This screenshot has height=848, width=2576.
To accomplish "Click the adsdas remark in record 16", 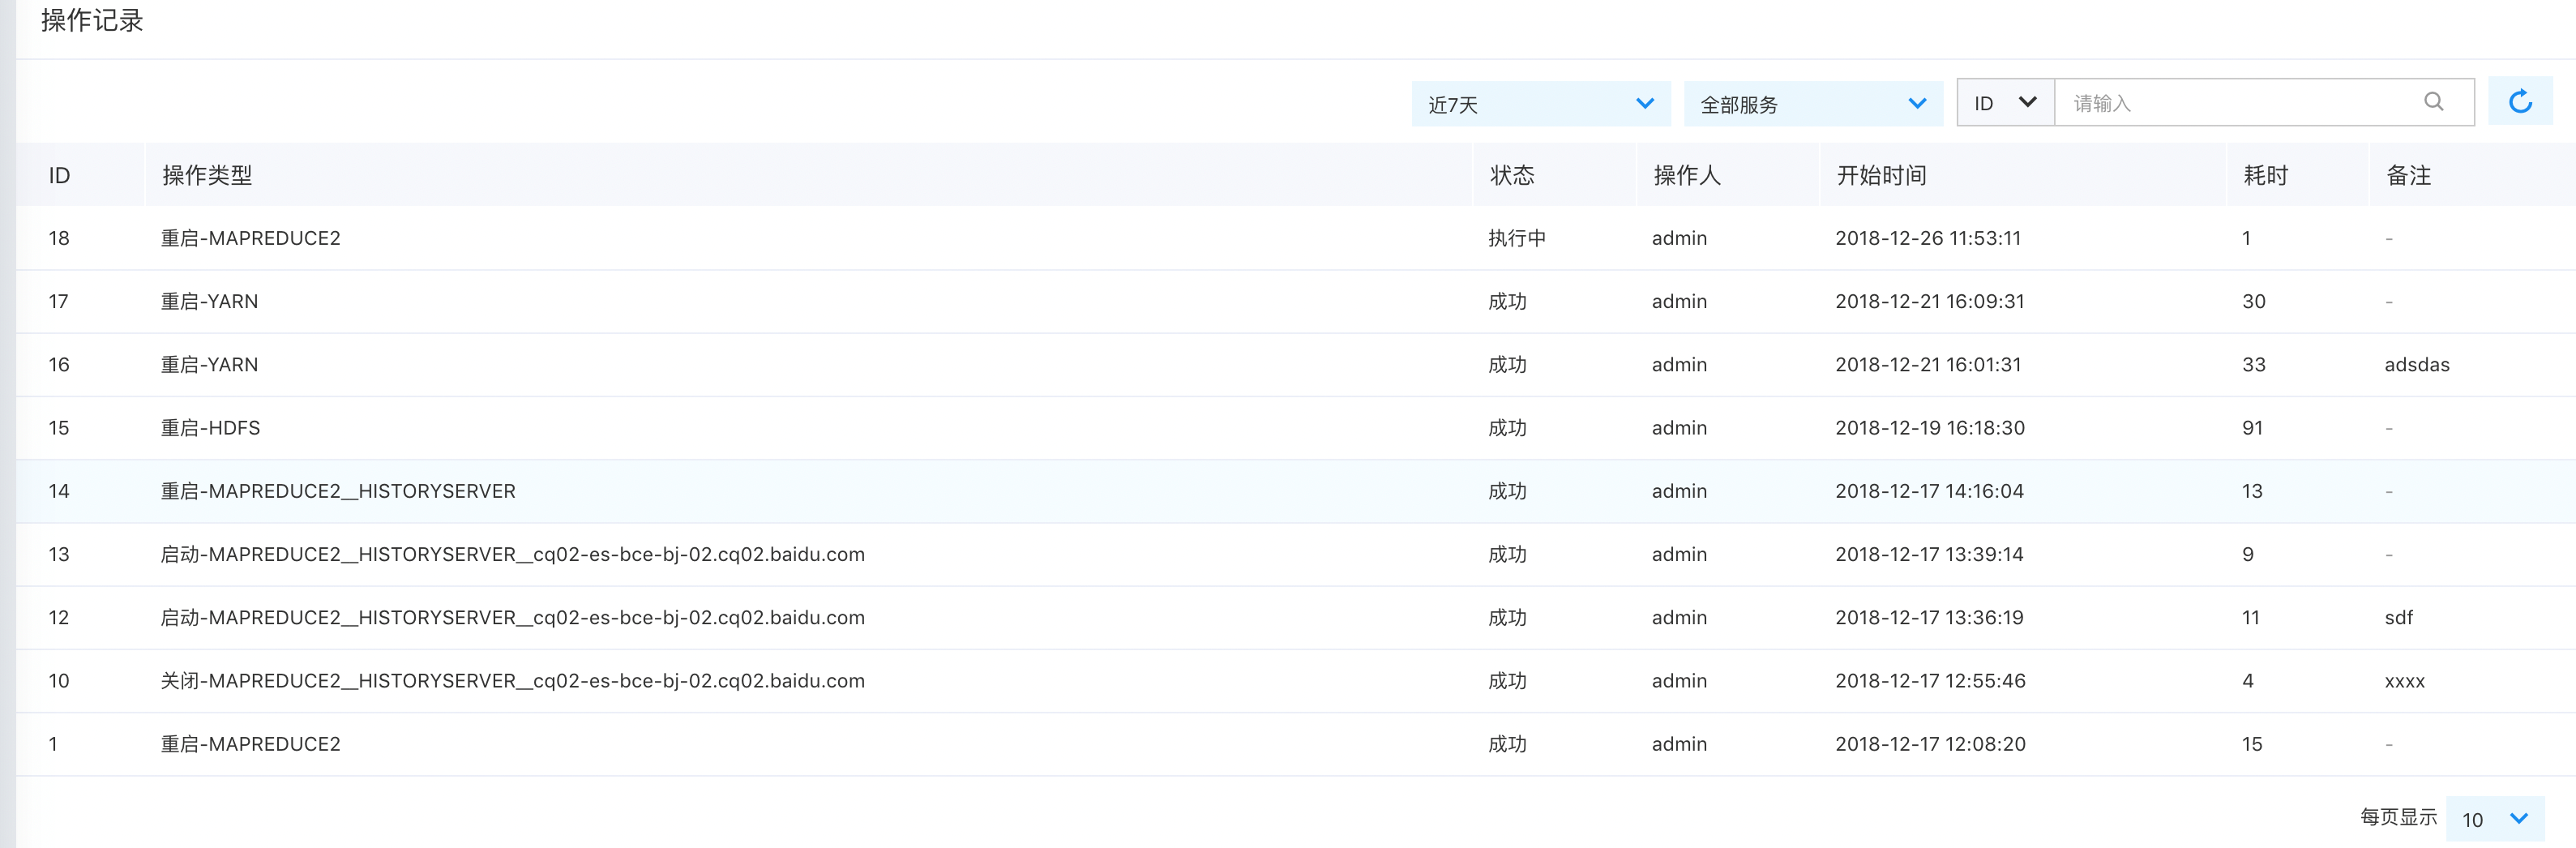I will (x=2416, y=365).
